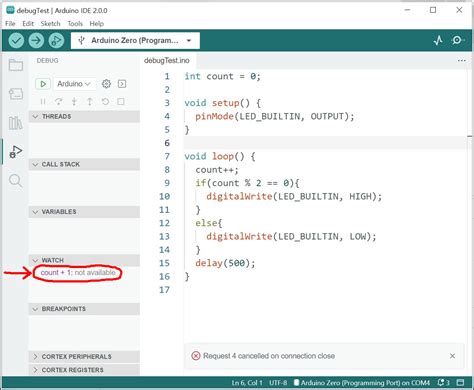
Task: Collapse the WATCH section
Action: point(84,260)
